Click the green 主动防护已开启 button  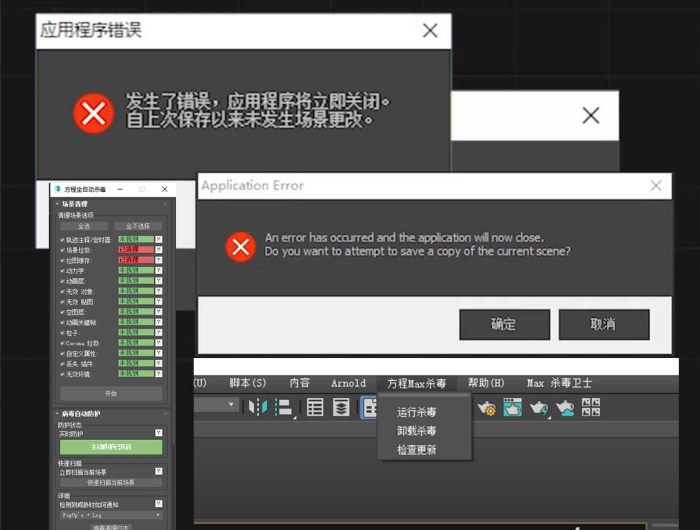coord(111,447)
